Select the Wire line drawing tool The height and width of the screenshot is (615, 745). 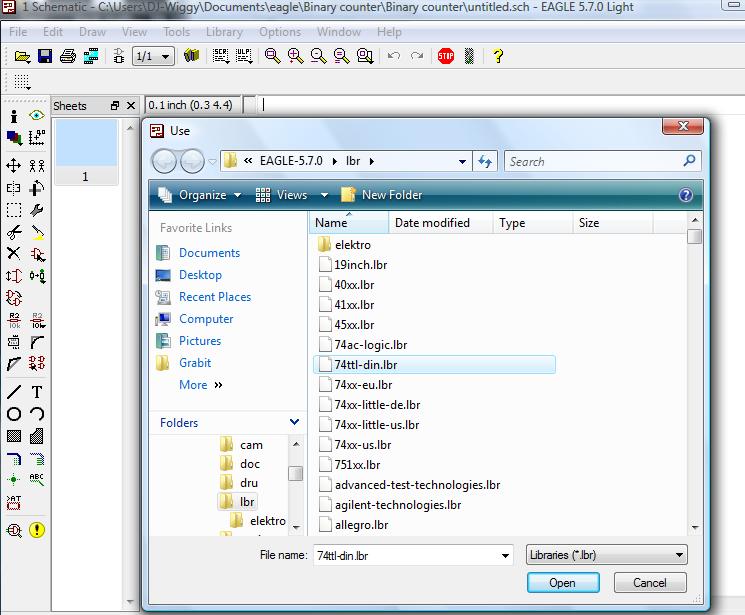point(14,392)
